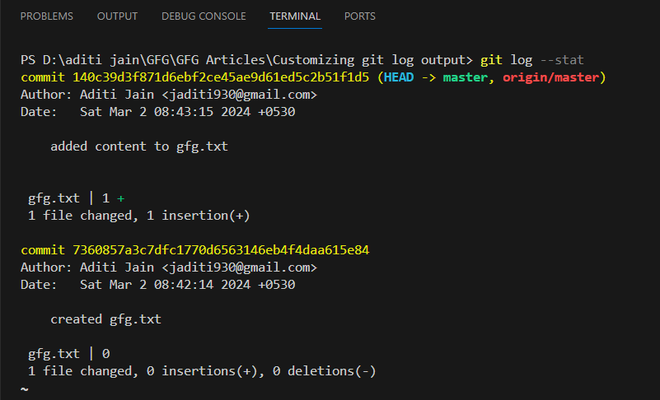Click the second commit hash 7360857a3c7d
Image resolution: width=660 pixels, height=400 pixels.
click(x=221, y=250)
